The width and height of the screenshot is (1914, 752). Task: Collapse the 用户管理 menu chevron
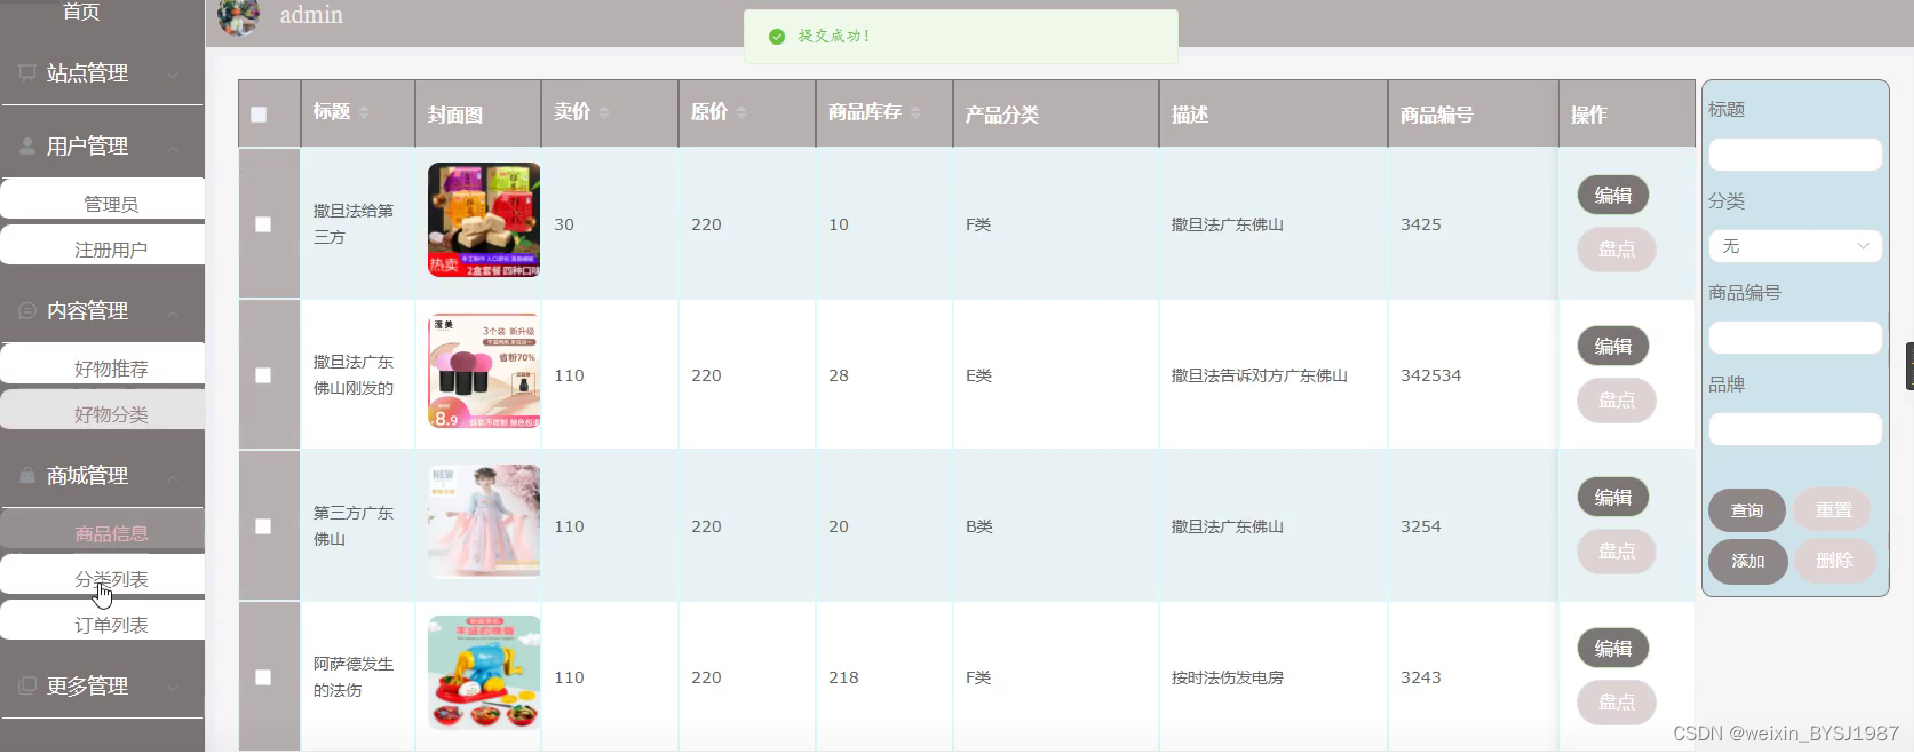click(x=173, y=148)
